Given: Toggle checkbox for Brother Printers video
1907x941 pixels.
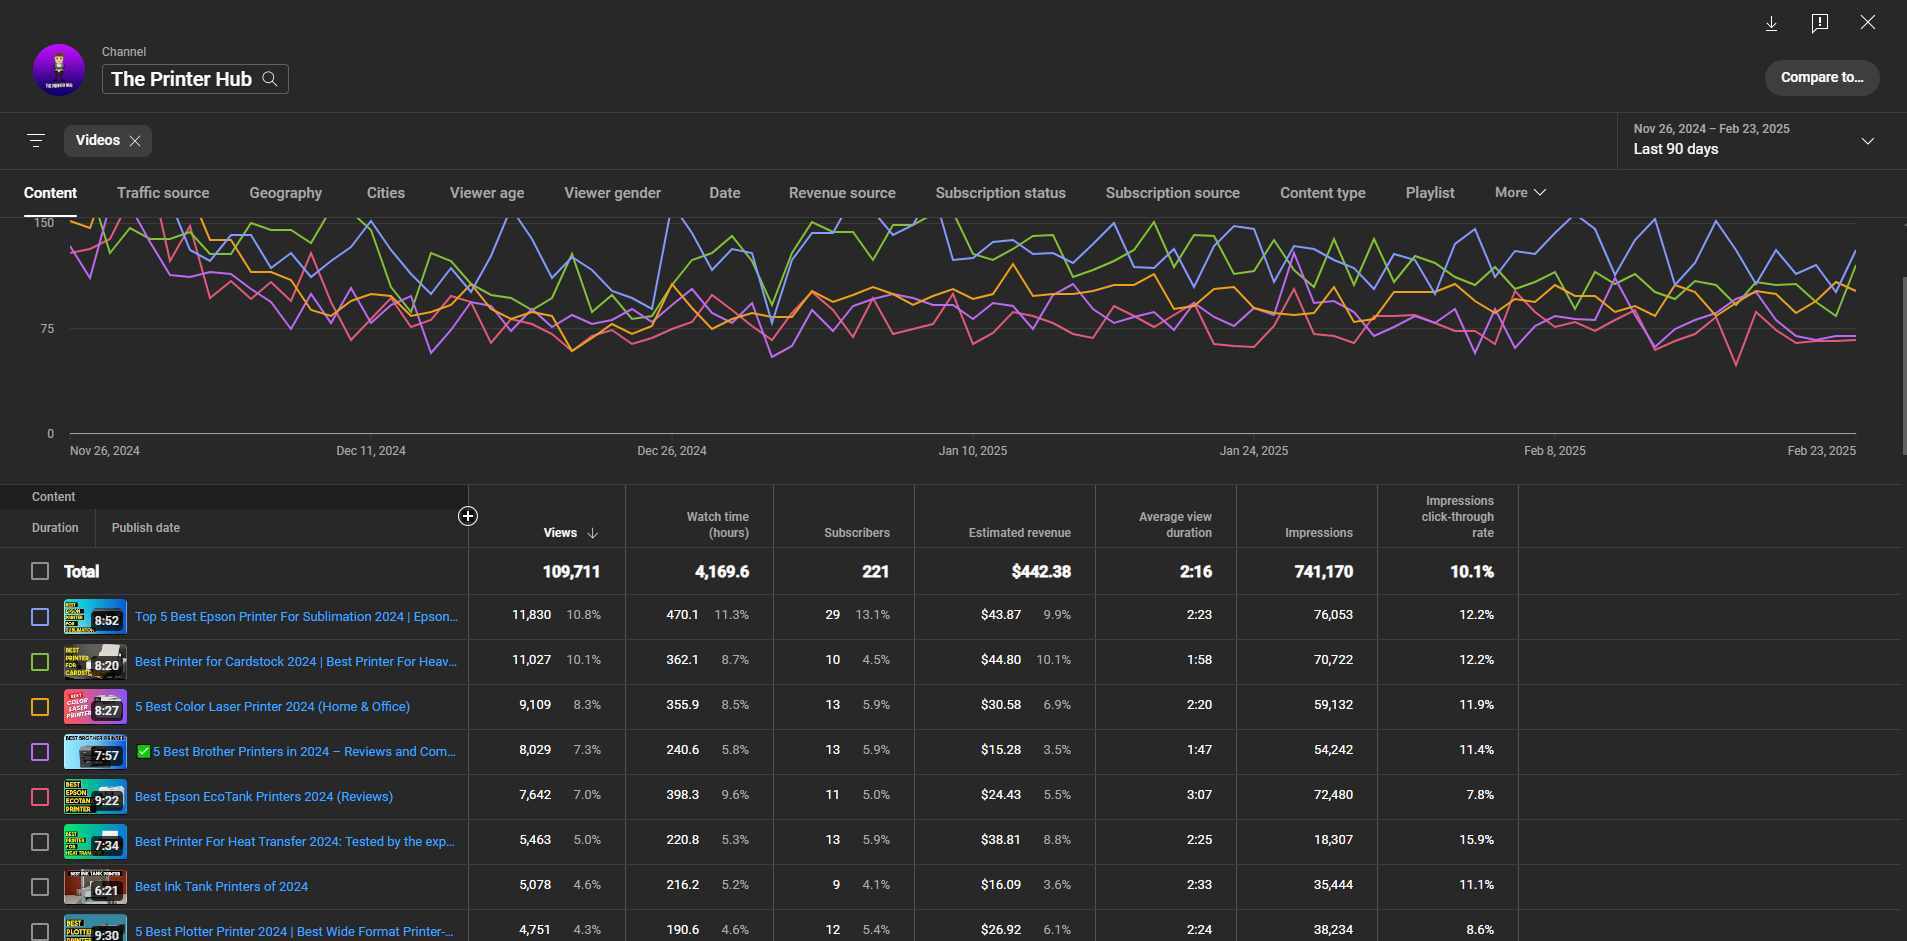Looking at the screenshot, I should coord(40,752).
